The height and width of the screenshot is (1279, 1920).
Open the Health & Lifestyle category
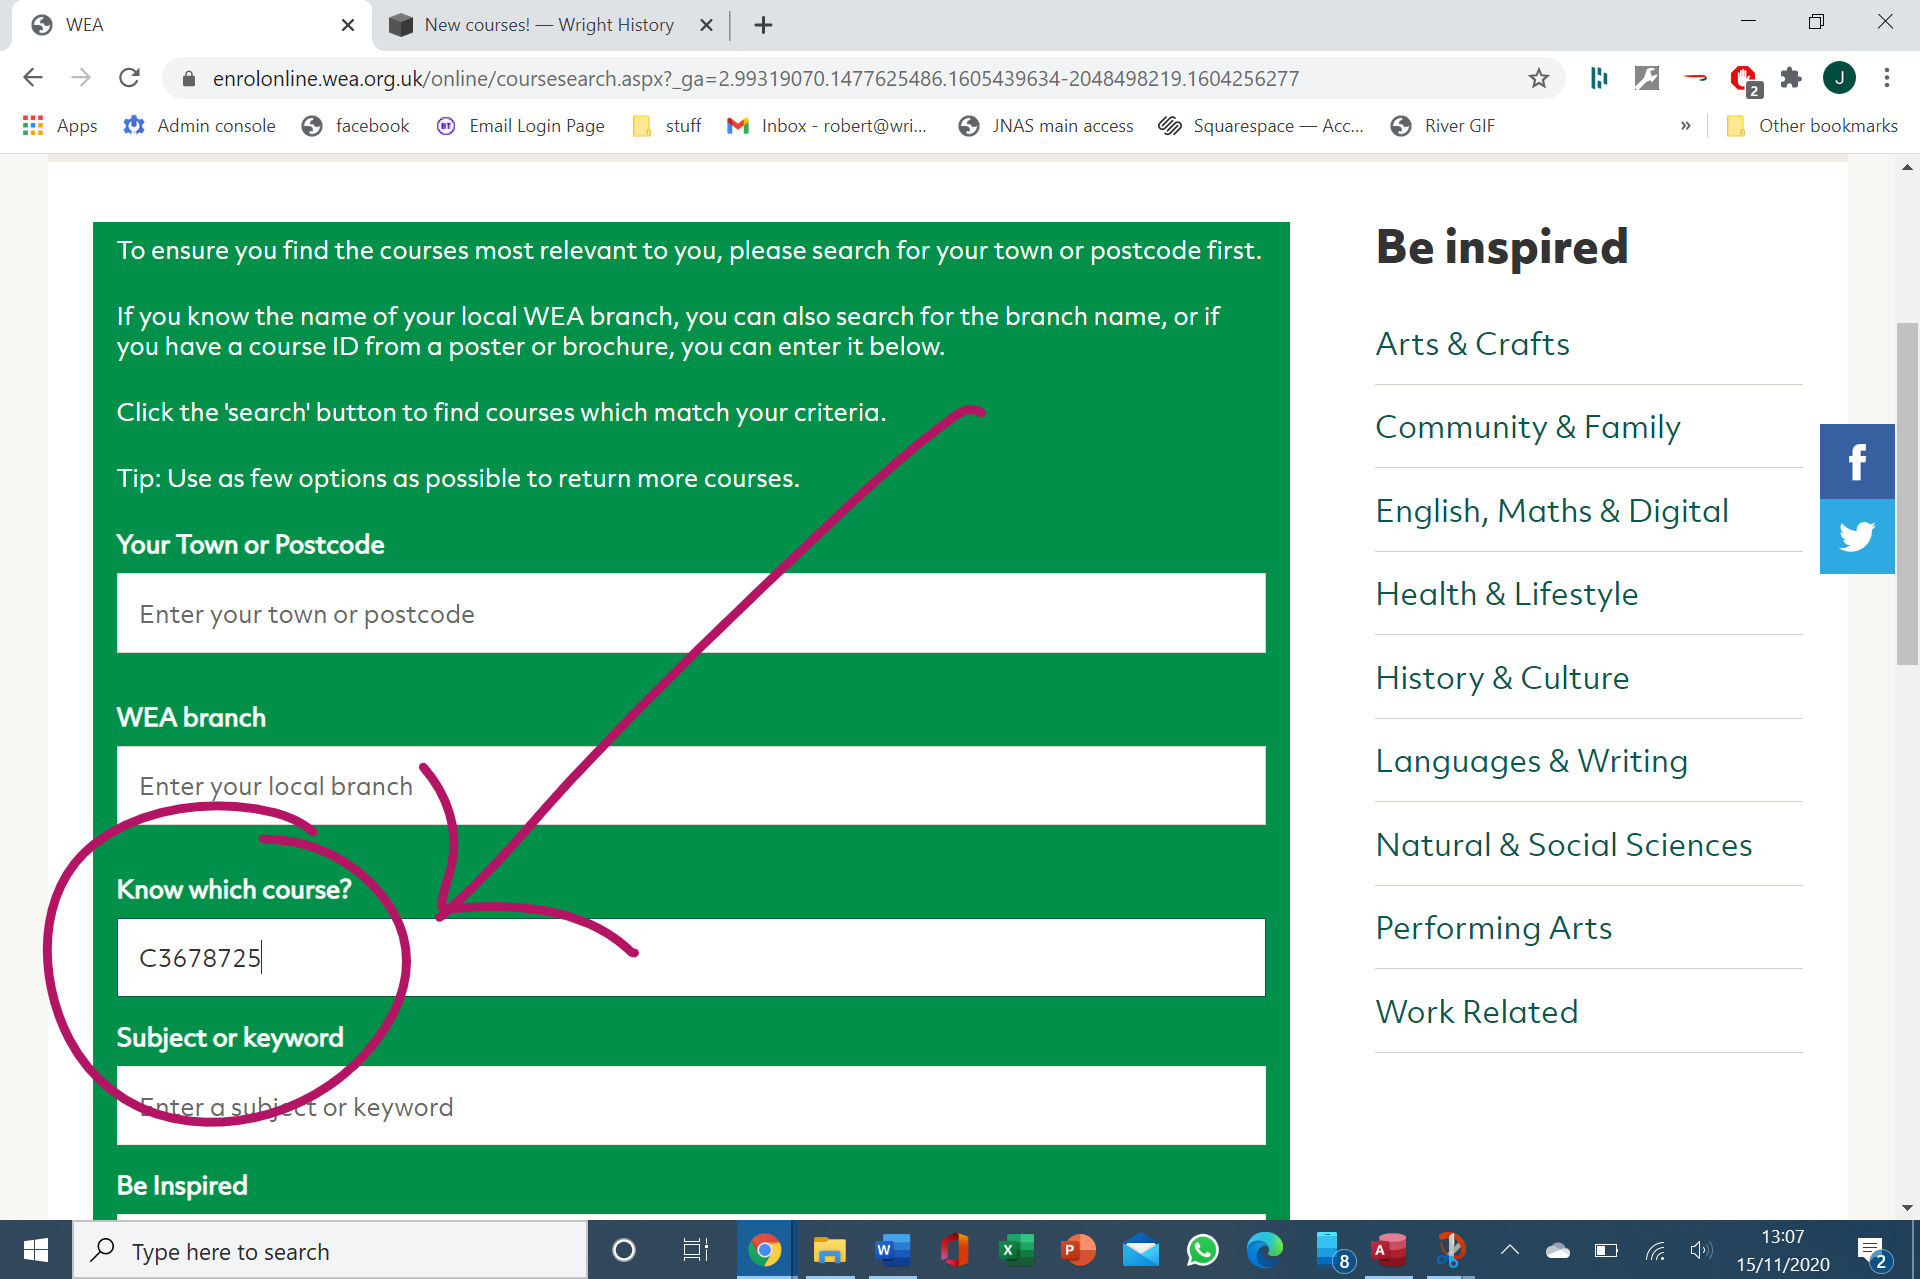(x=1506, y=594)
